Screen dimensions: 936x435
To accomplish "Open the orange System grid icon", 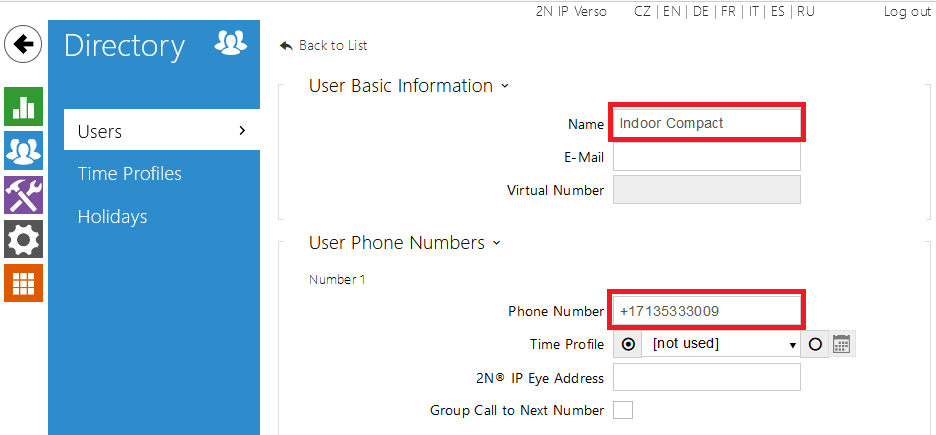I will pos(23,282).
